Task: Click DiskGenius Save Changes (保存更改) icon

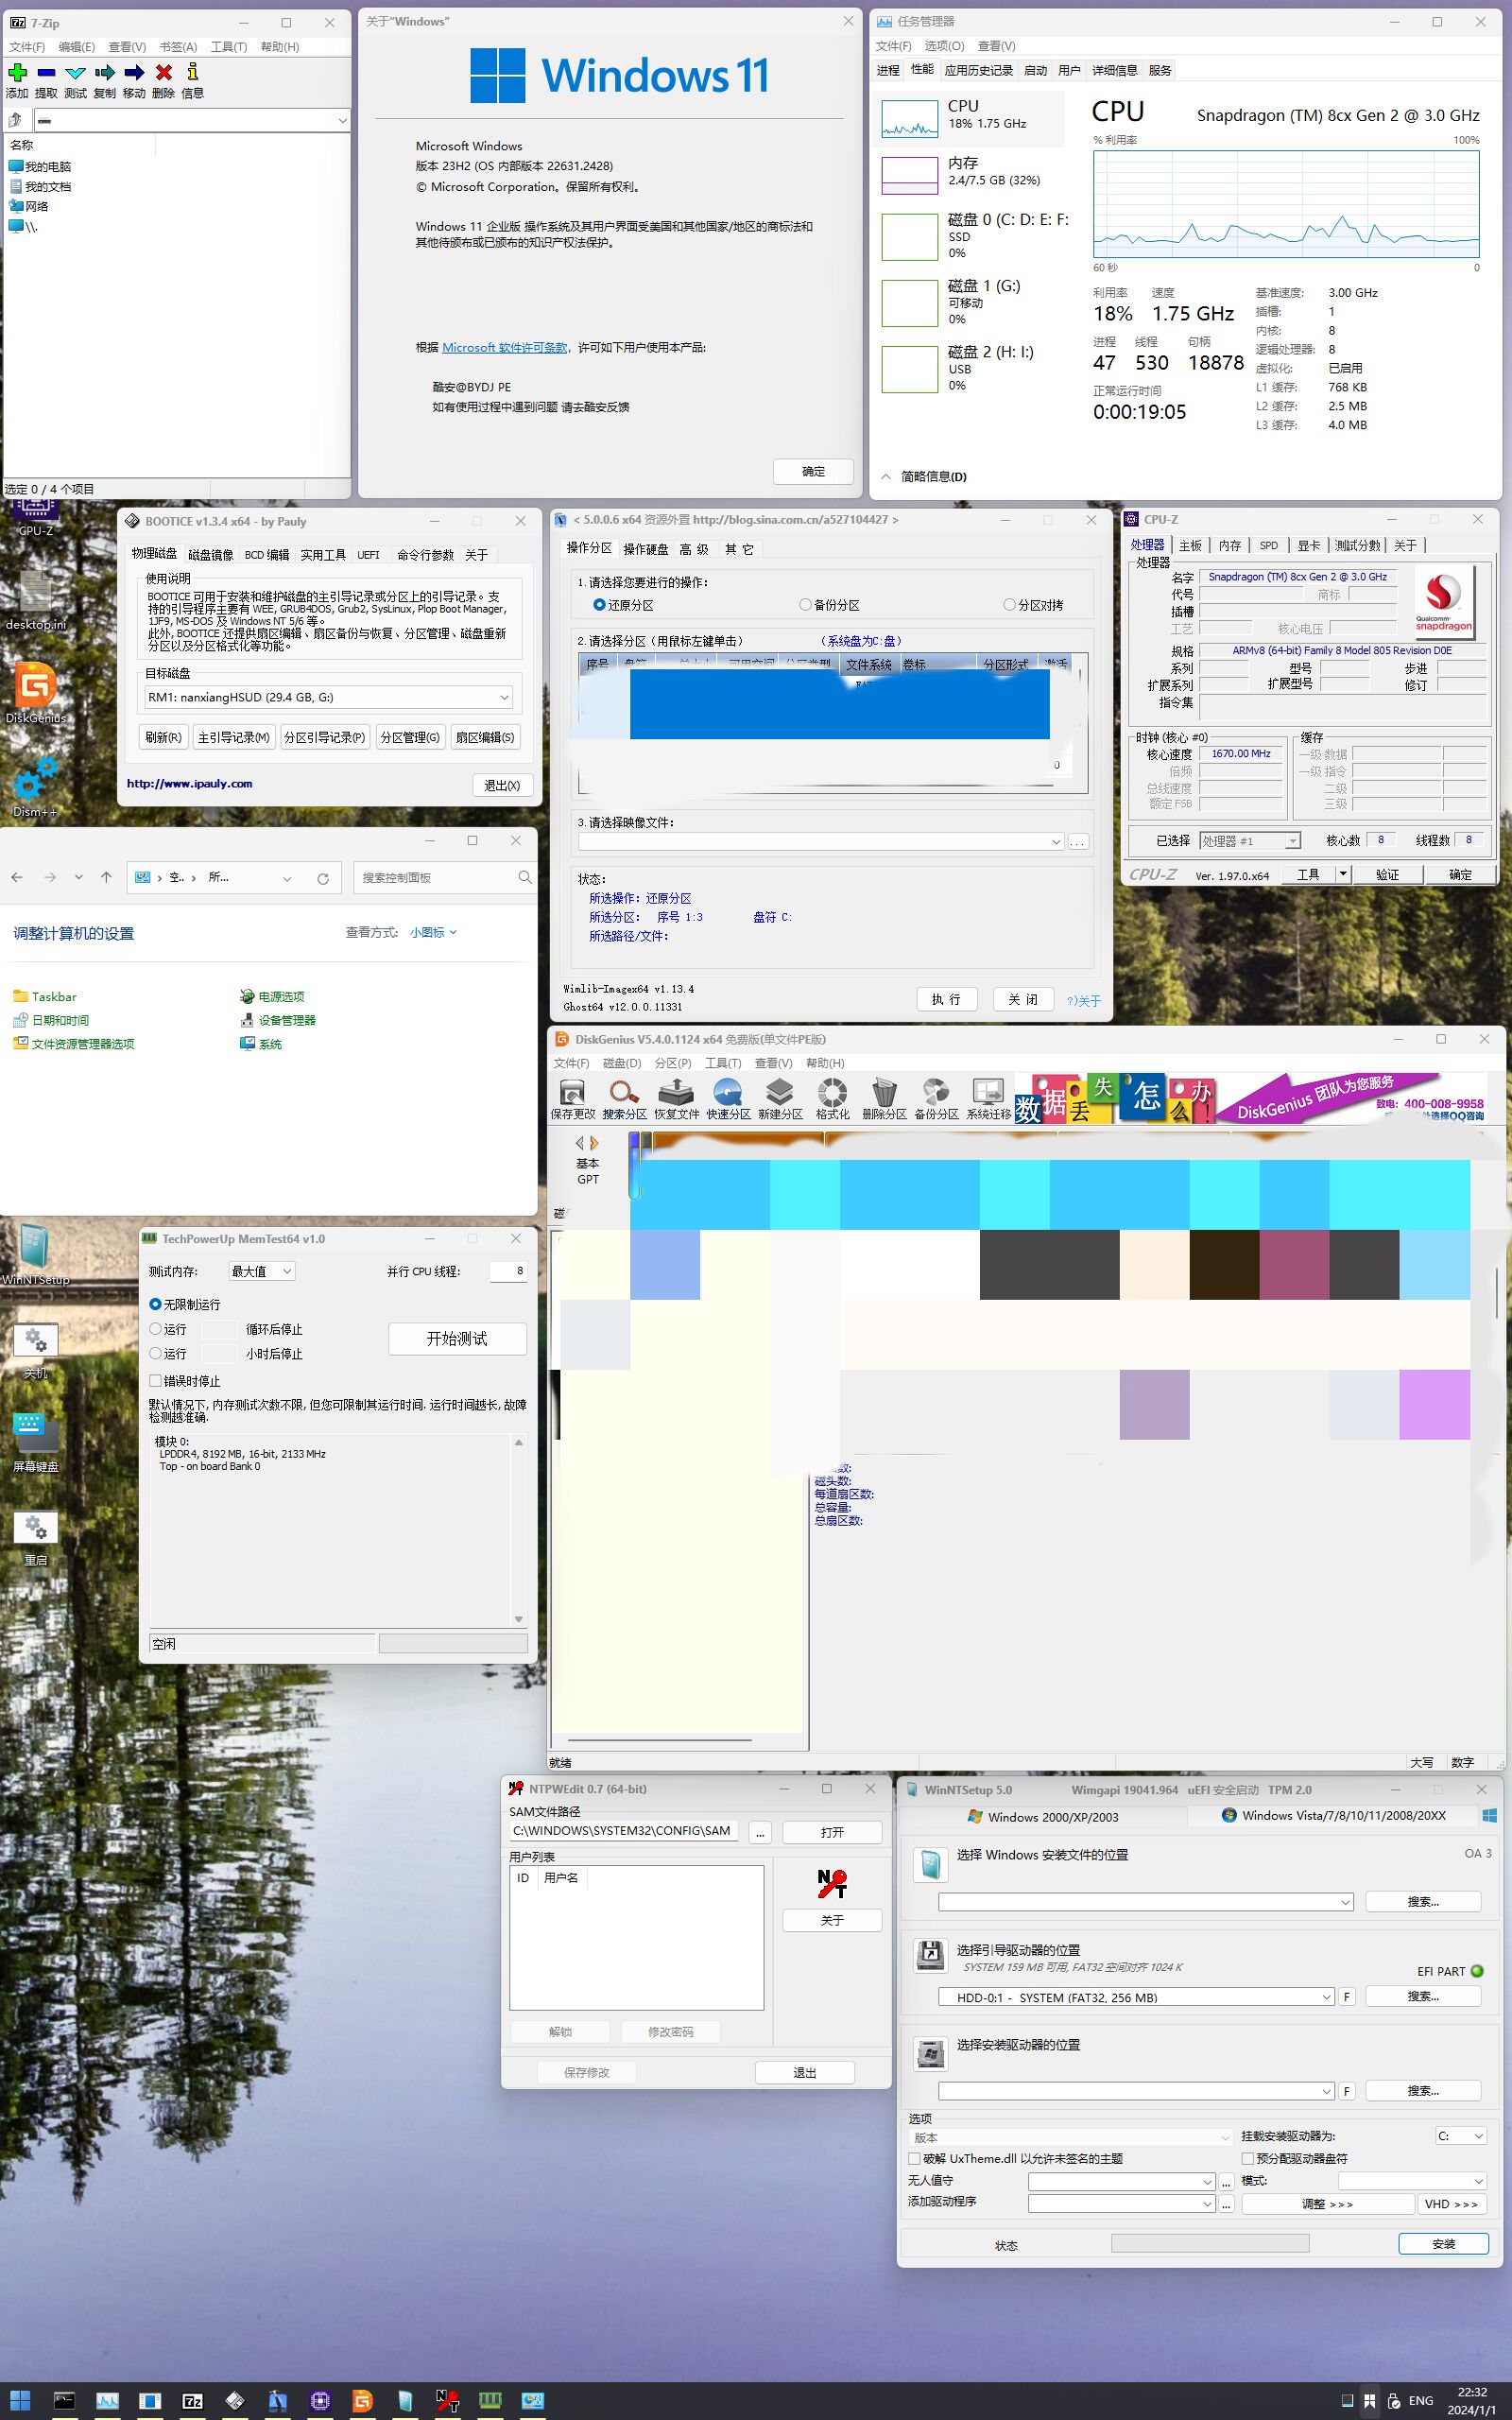Action: [572, 1091]
